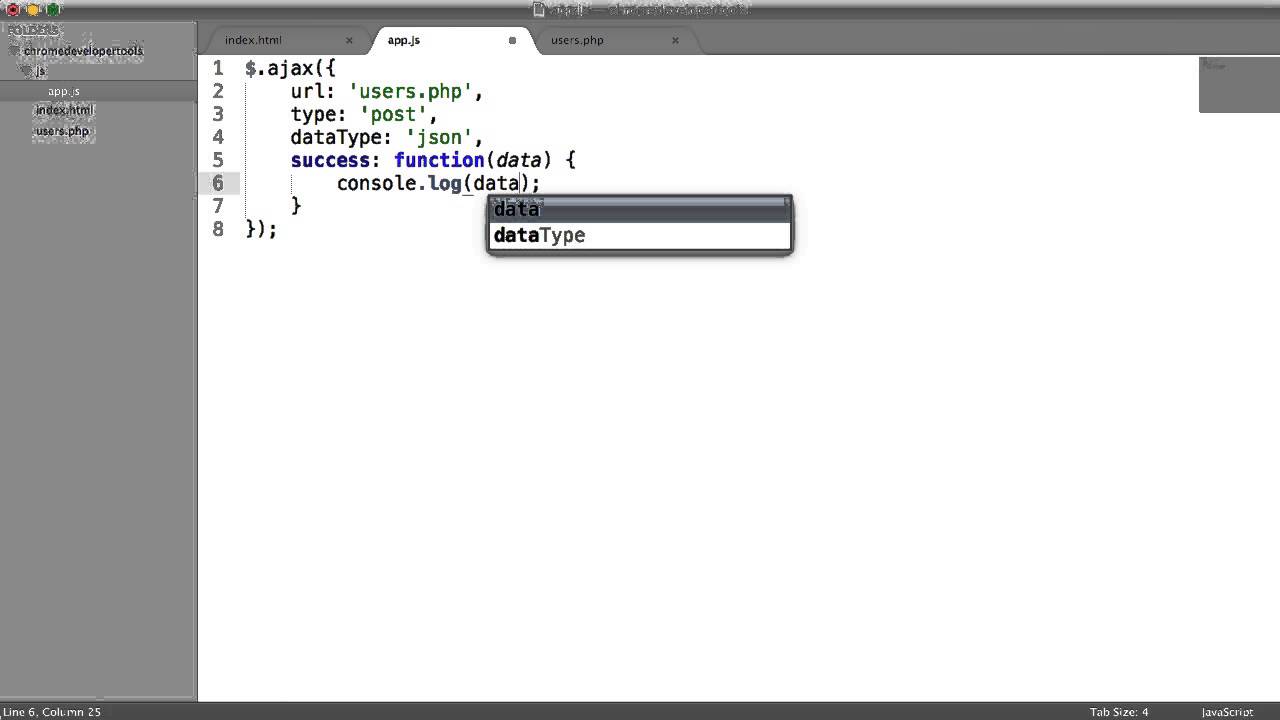
Task: Open app.js from the sidebar
Action: 63,91
